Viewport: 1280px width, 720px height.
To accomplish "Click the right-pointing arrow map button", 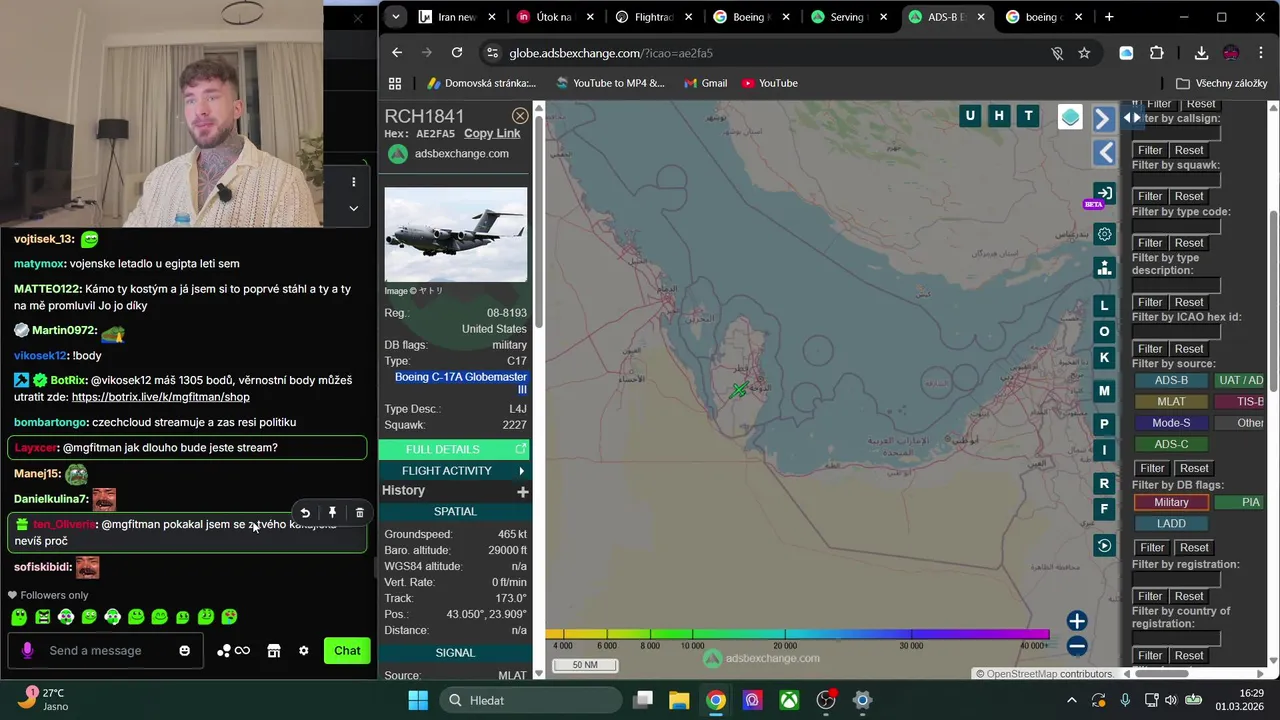I will click(1103, 119).
